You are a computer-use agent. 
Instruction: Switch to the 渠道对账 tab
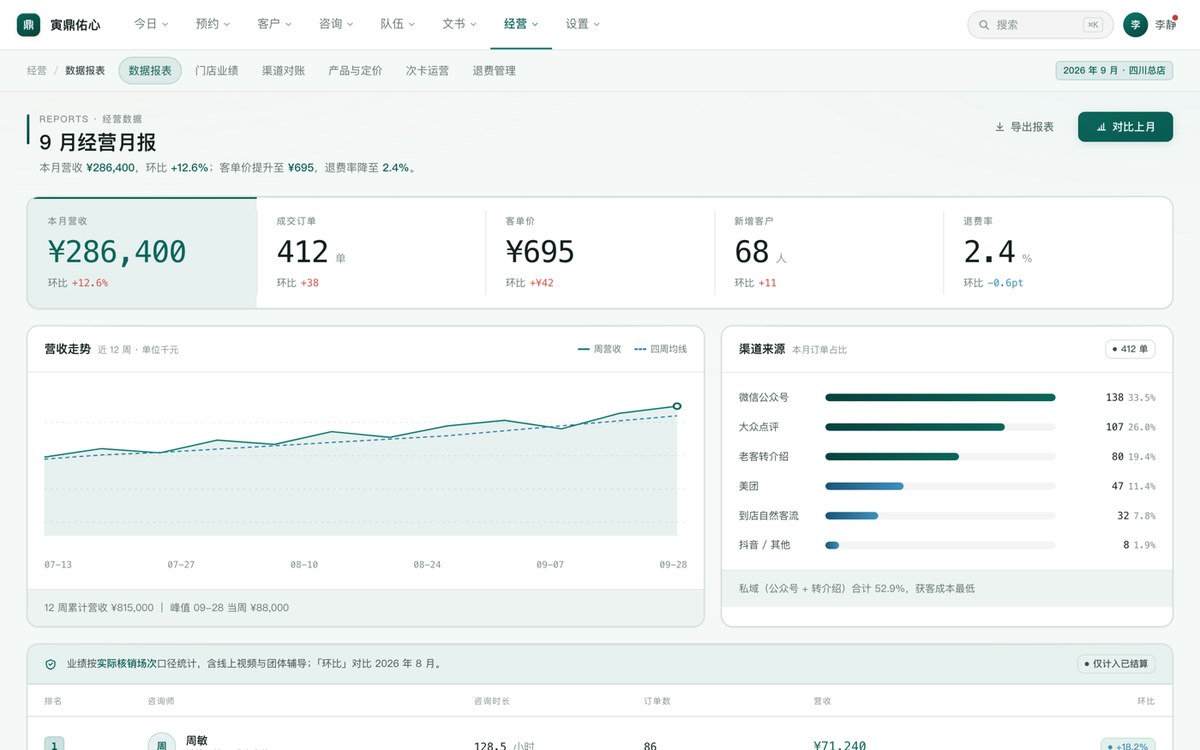click(283, 71)
